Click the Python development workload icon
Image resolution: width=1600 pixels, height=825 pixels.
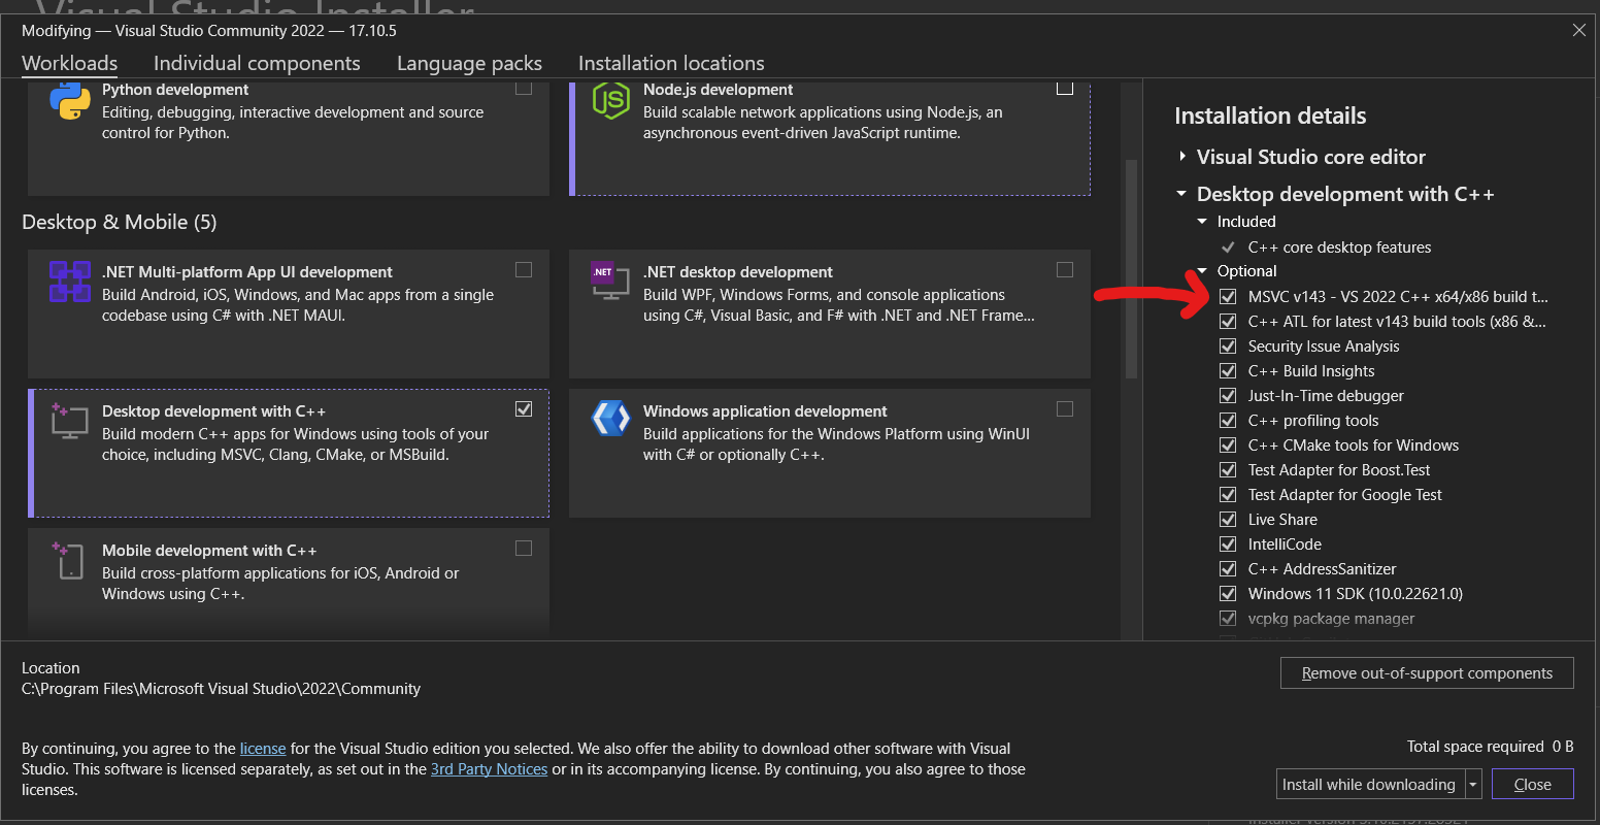[x=70, y=101]
